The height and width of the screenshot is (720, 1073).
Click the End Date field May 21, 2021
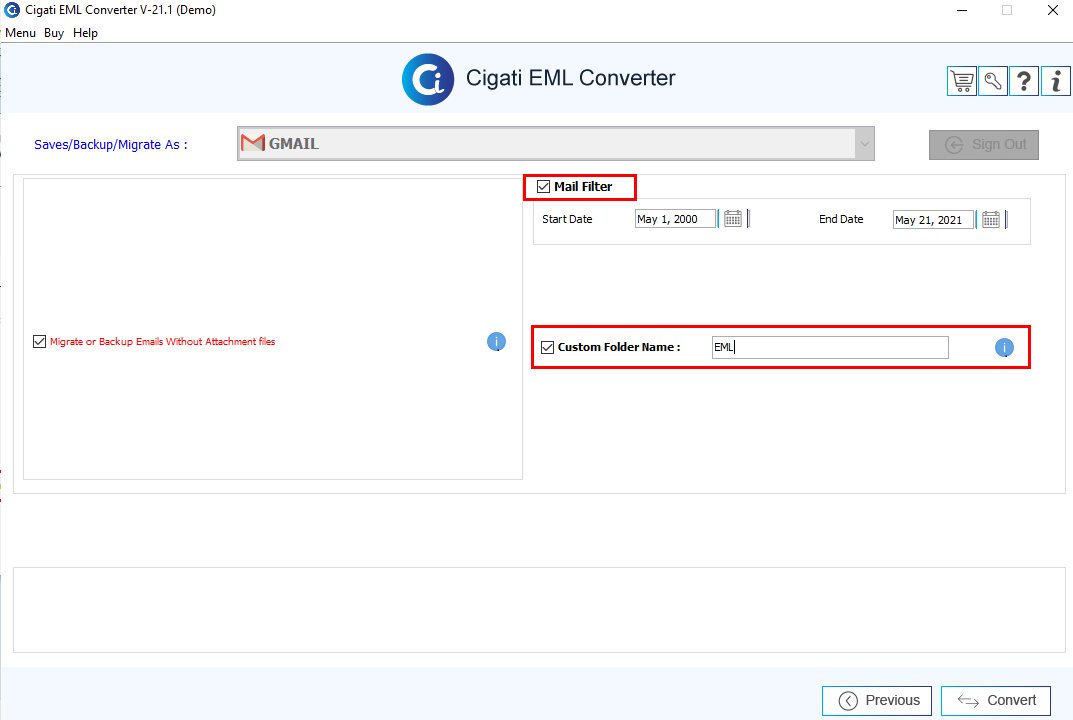[933, 220]
